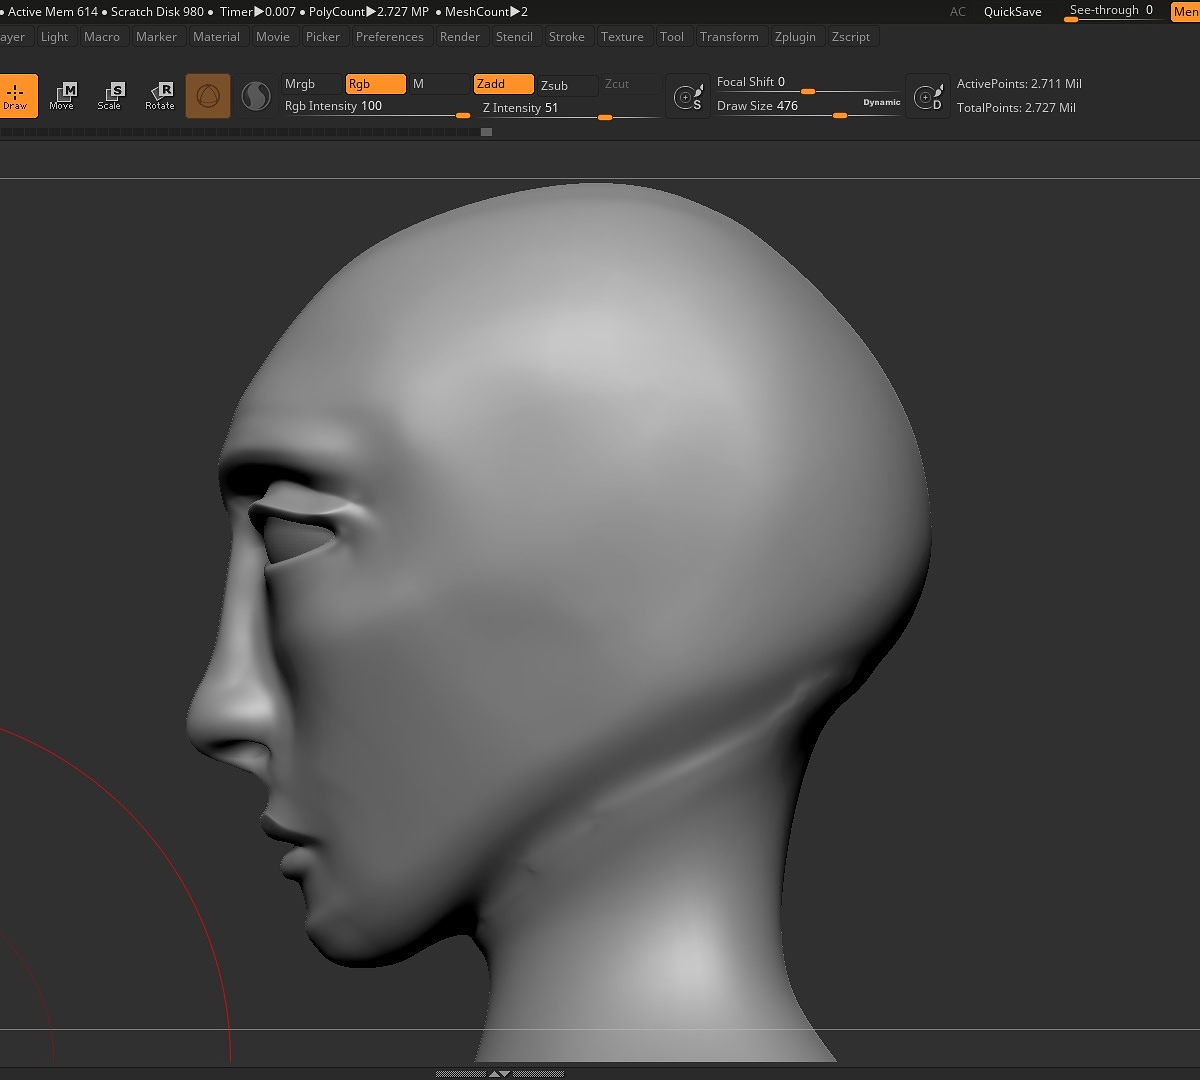Open the Picker menu
This screenshot has height=1080, width=1200.
(x=323, y=37)
